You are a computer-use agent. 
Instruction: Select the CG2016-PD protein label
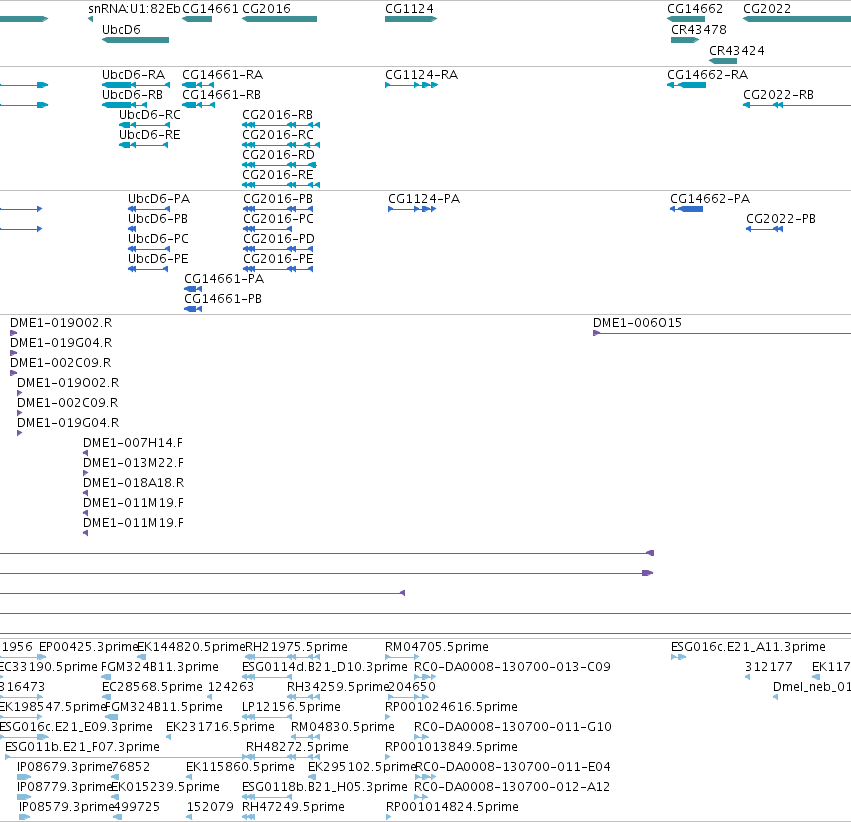(279, 239)
